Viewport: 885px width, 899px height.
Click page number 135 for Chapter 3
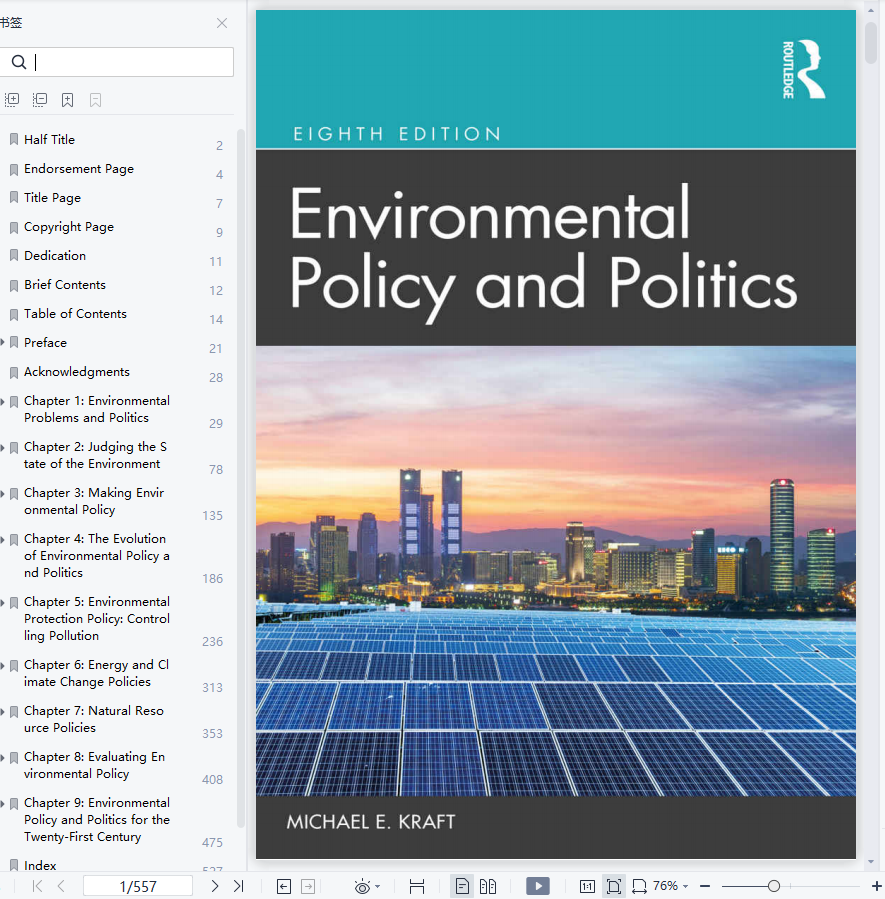pyautogui.click(x=213, y=515)
